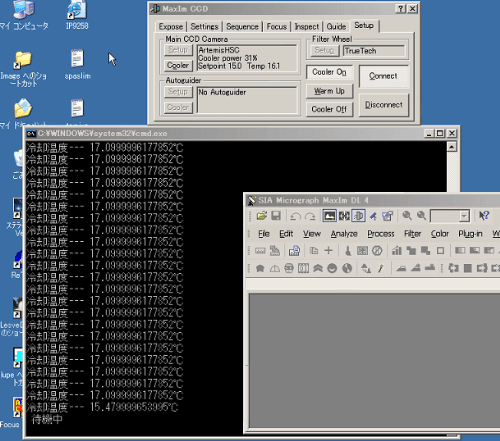Open the Plug-in menu

(470, 234)
